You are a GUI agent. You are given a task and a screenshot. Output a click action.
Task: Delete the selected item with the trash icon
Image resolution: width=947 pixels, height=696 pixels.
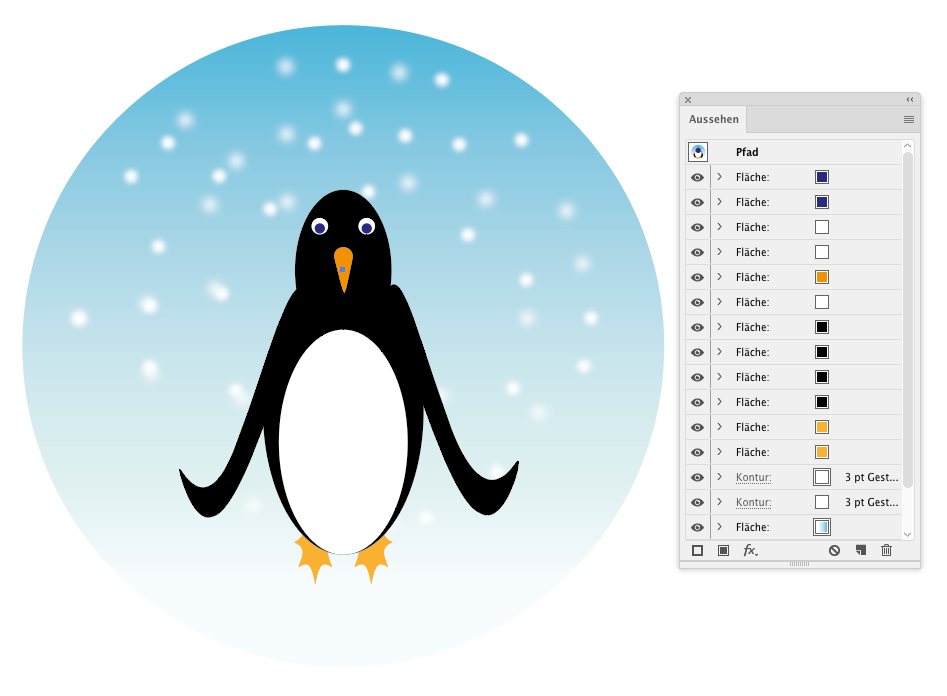pos(886,550)
